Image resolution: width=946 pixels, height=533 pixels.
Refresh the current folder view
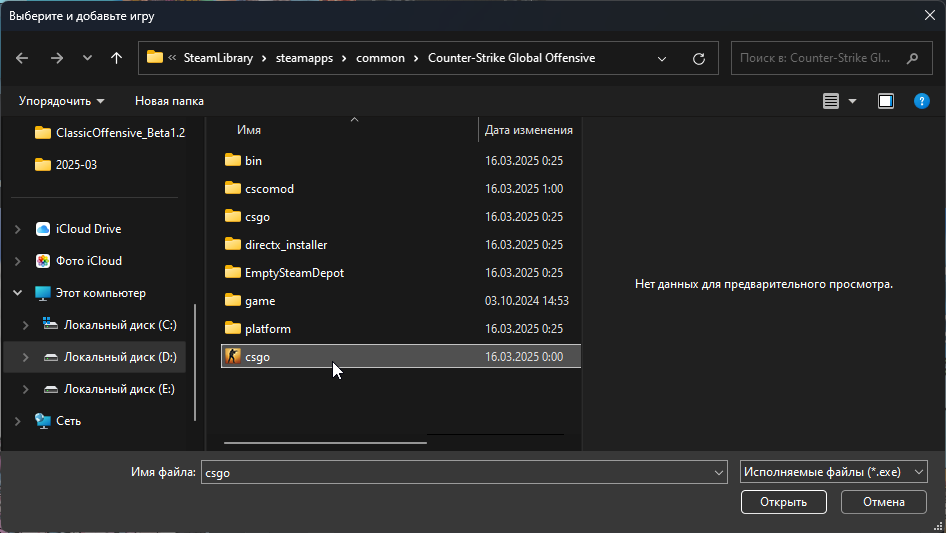[699, 58]
